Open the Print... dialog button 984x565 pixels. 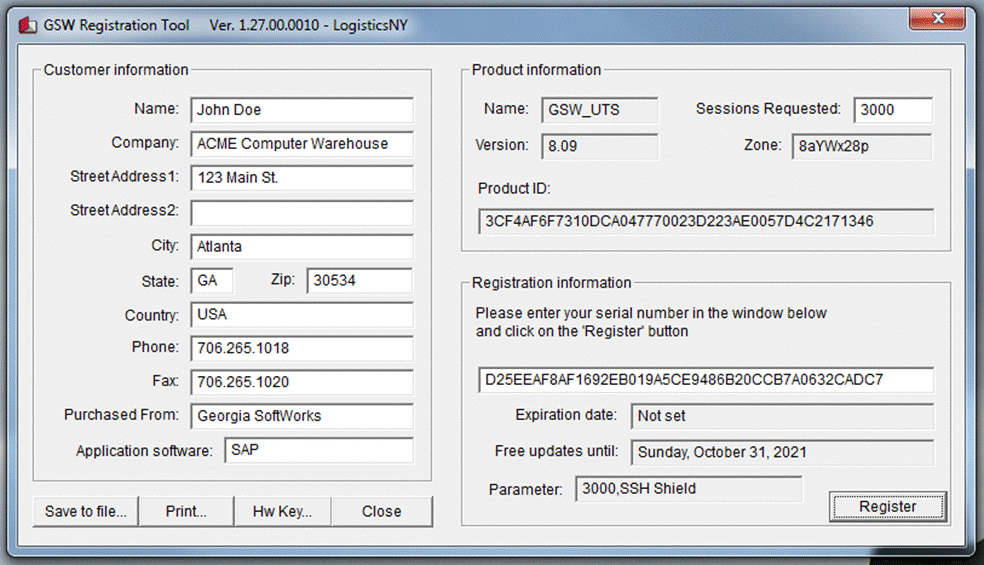coord(186,511)
